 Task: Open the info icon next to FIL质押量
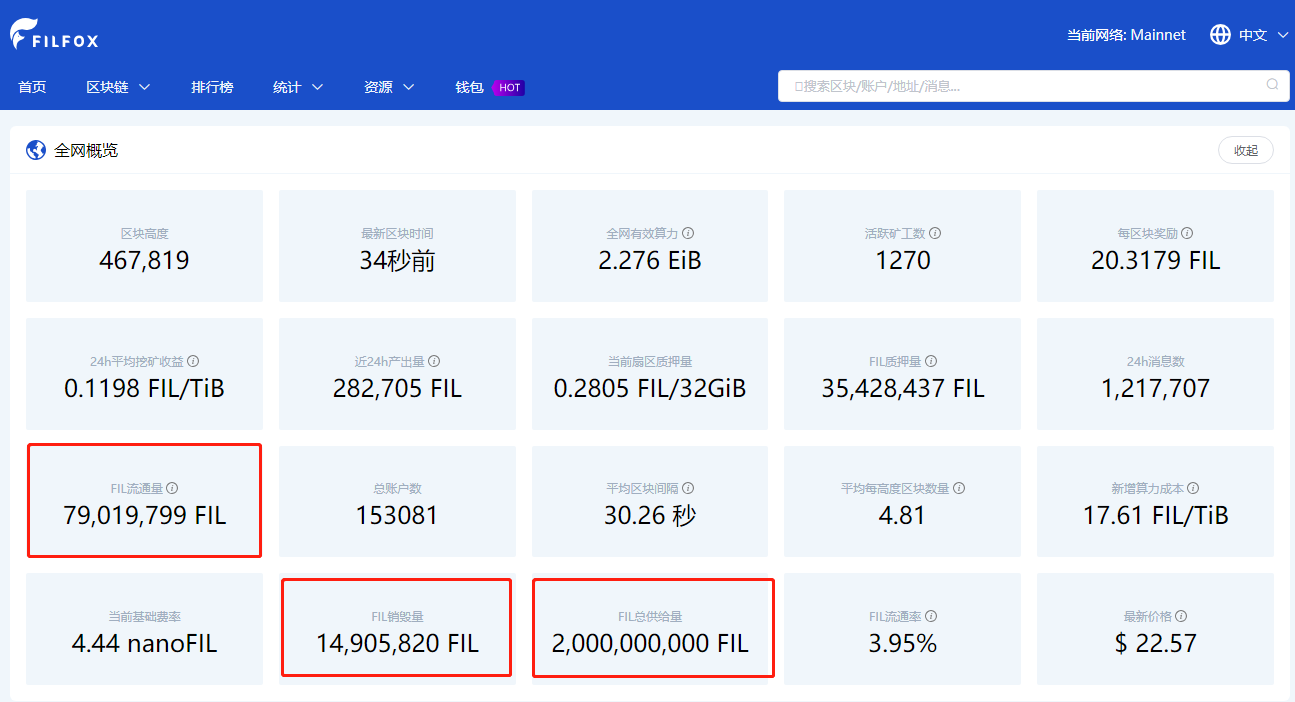point(931,361)
